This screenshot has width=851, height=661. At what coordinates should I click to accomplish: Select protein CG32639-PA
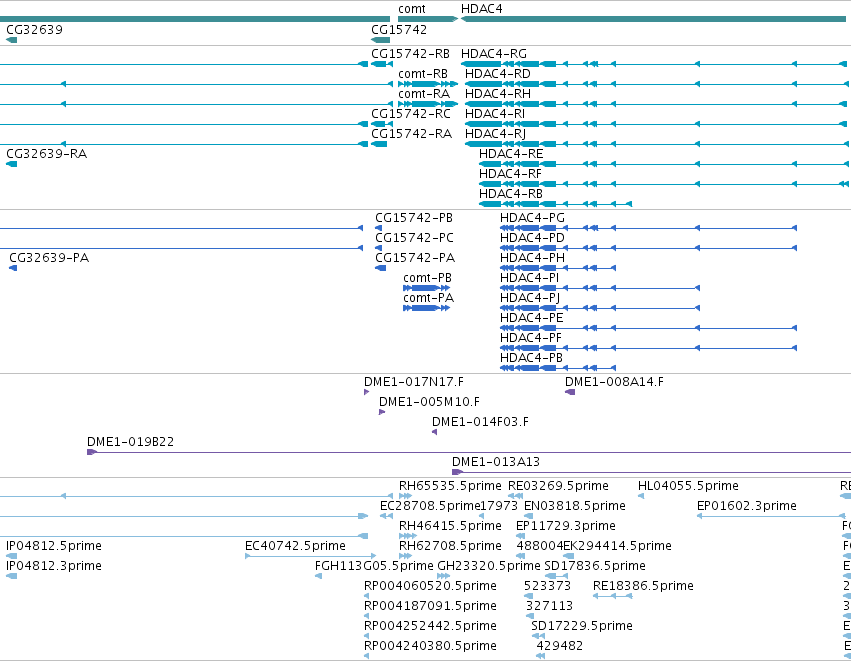coord(49,258)
